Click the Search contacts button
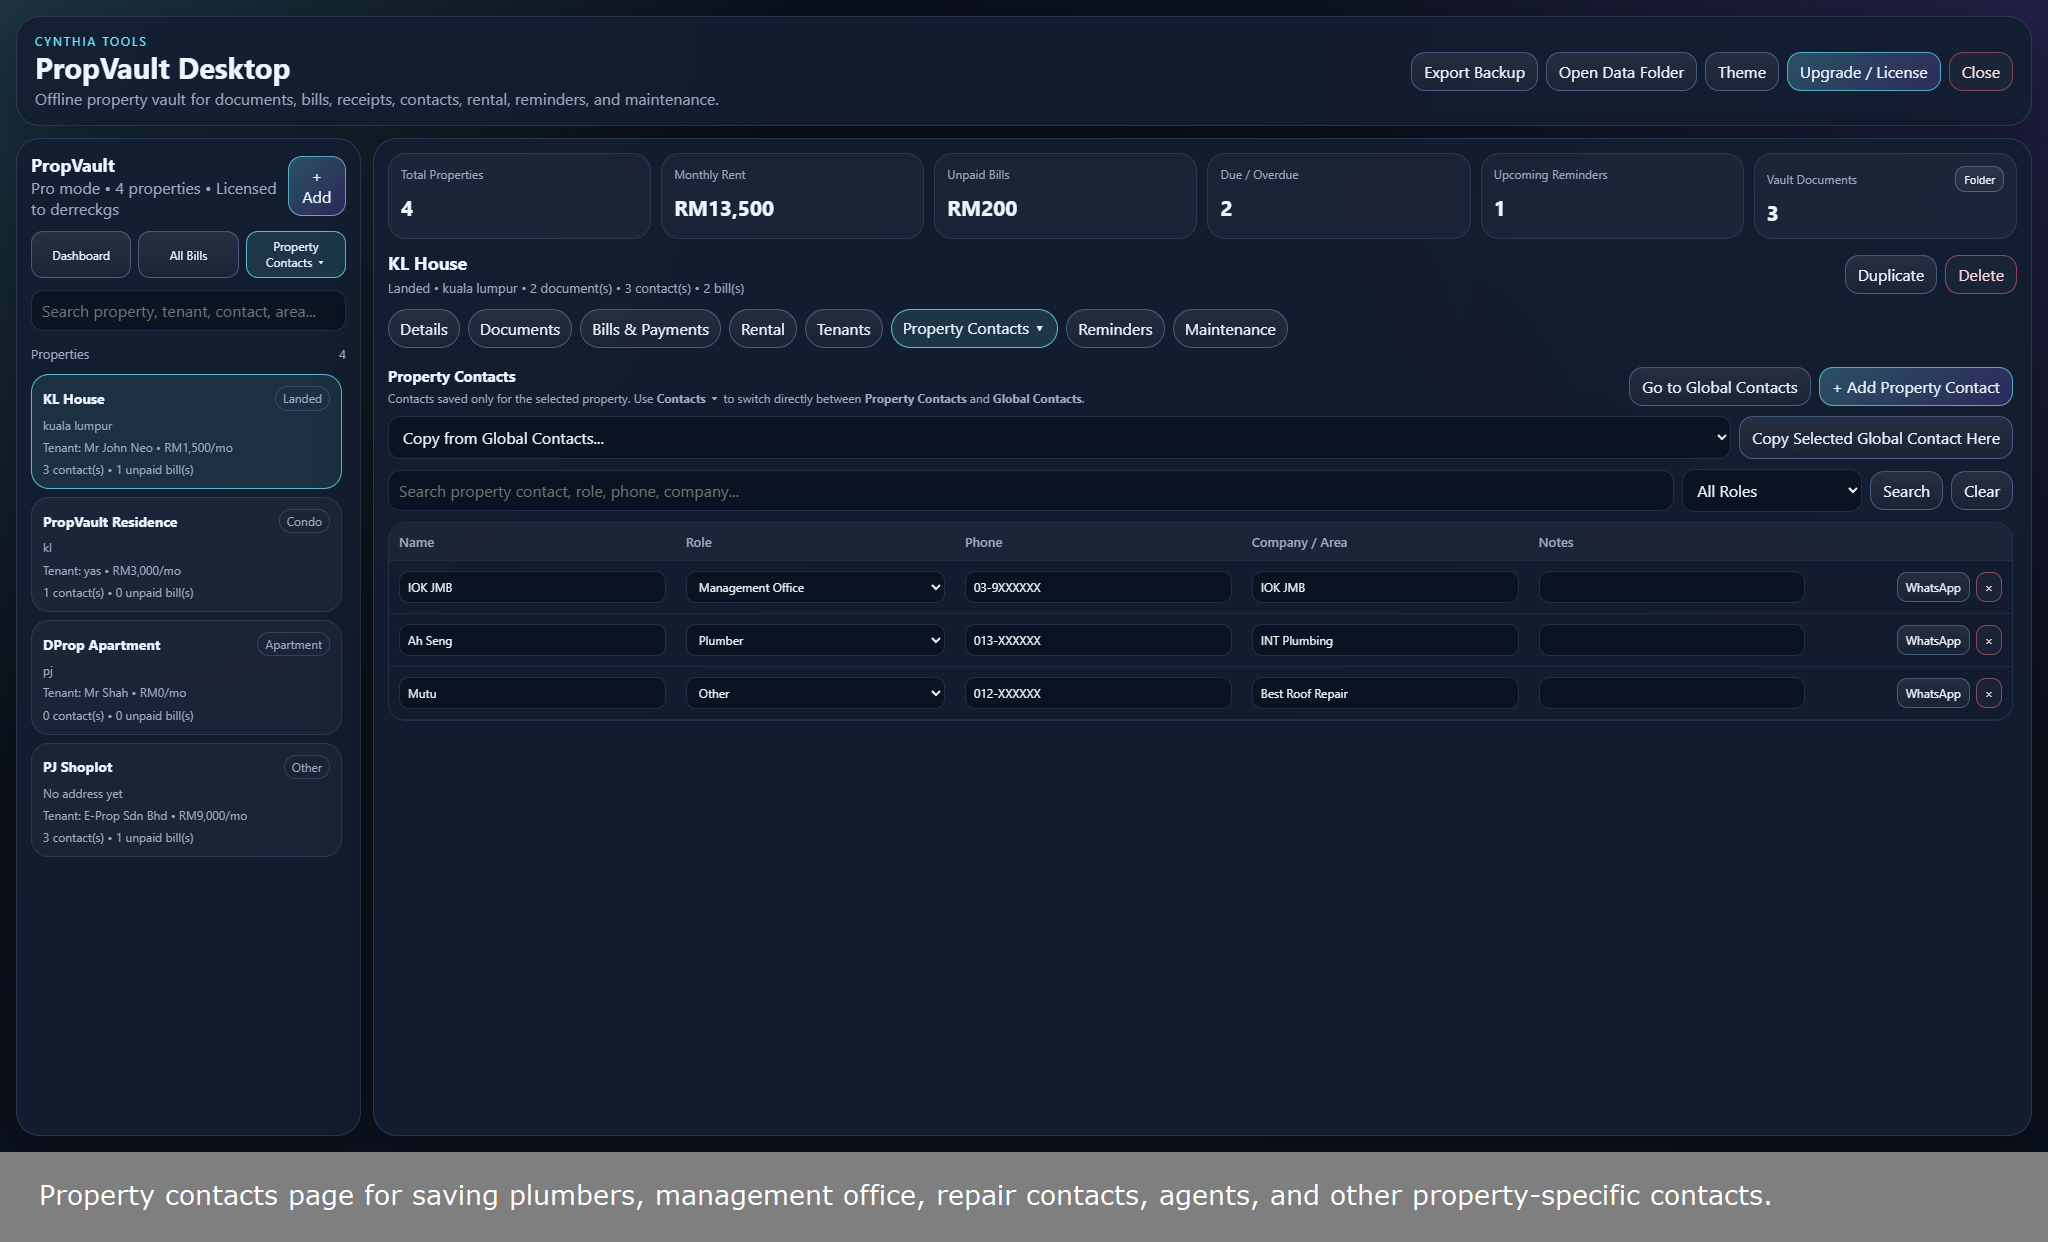This screenshot has width=2048, height=1242. [1906, 491]
